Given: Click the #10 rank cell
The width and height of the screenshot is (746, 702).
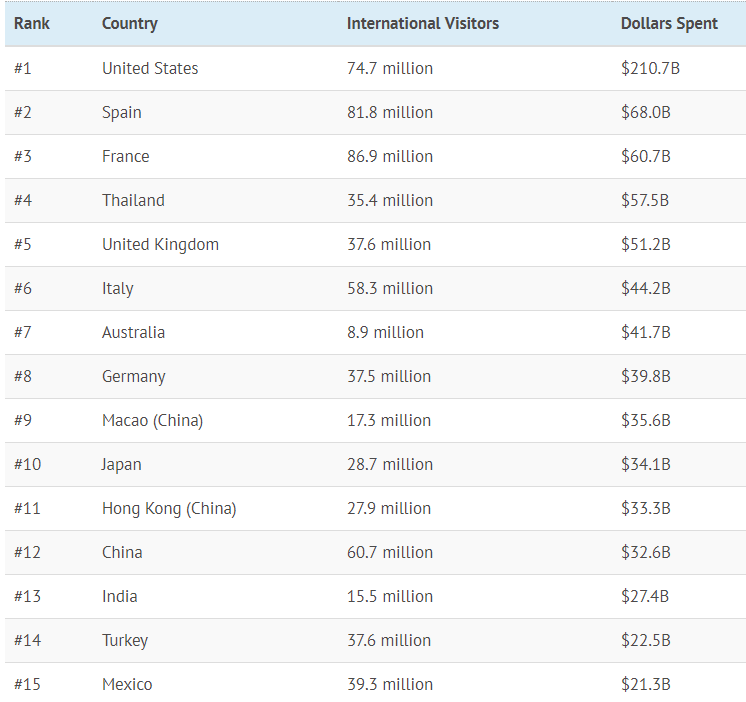Looking at the screenshot, I should pos(27,464).
